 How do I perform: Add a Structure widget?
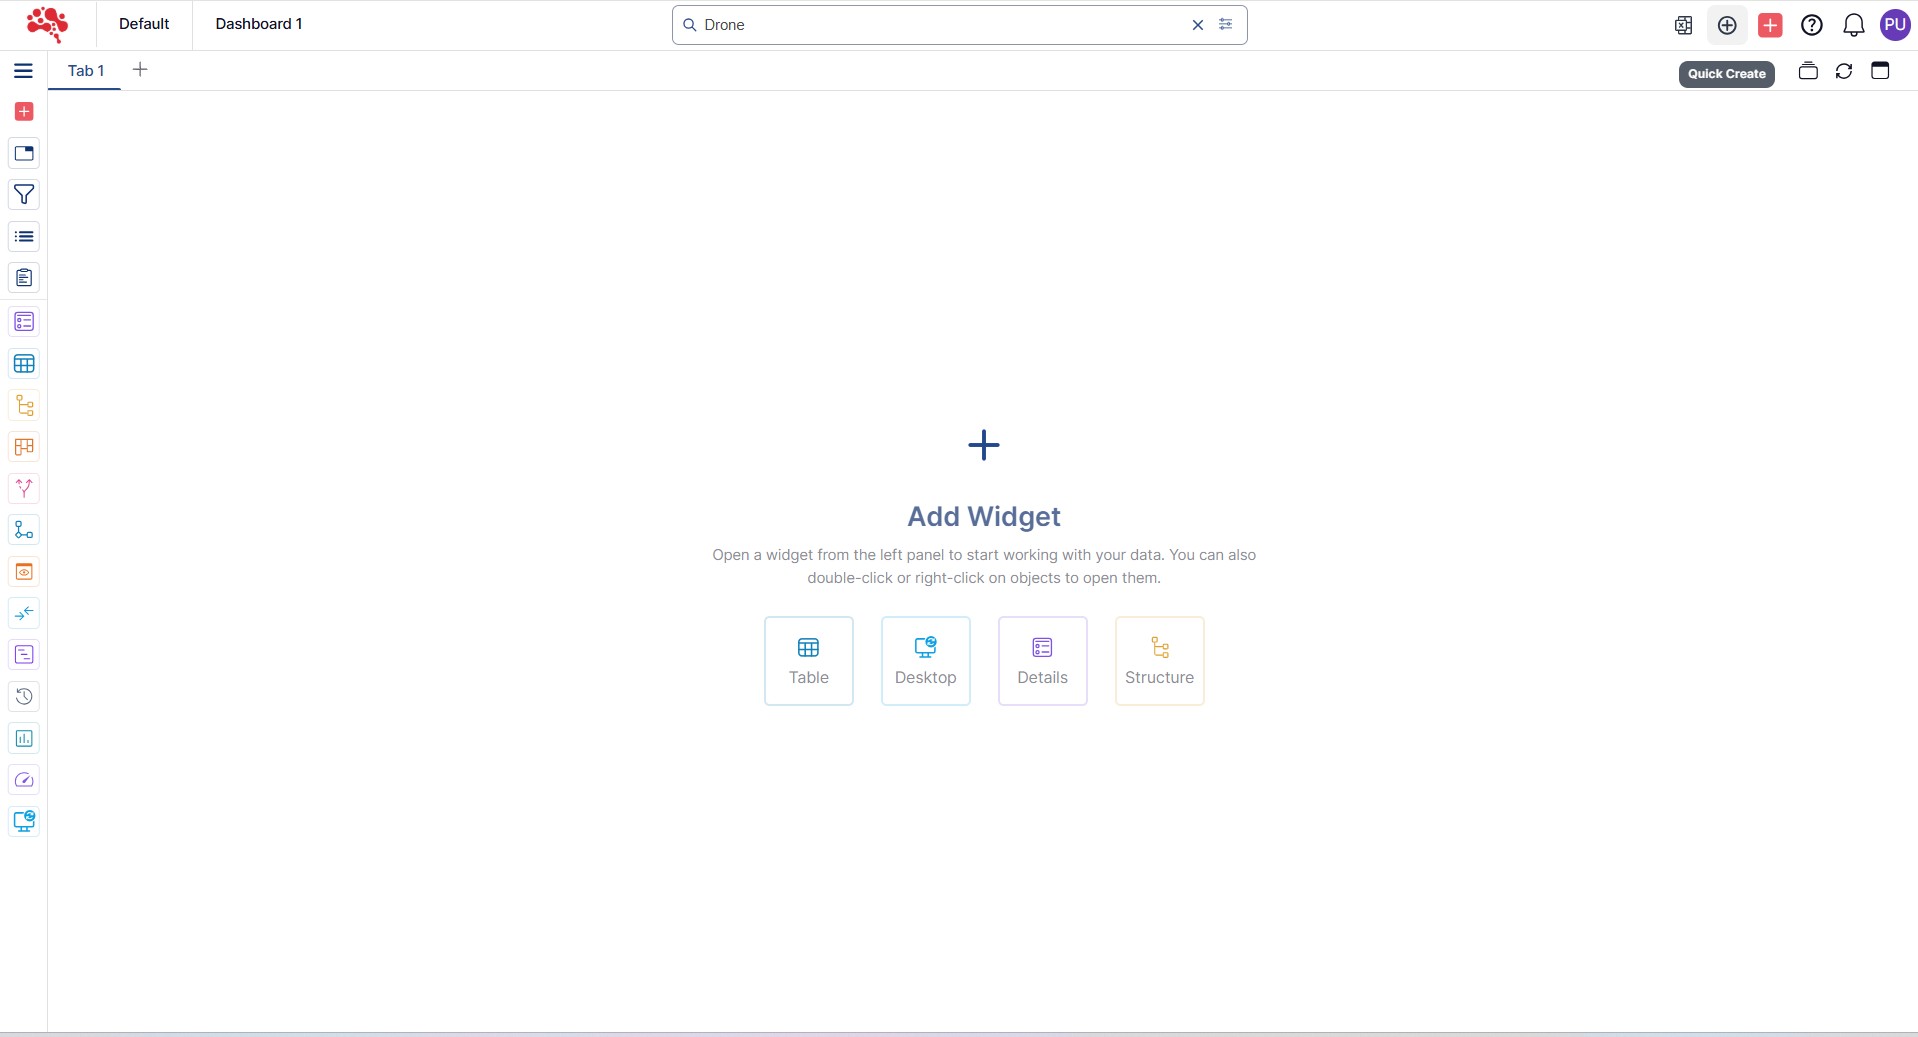1159,661
